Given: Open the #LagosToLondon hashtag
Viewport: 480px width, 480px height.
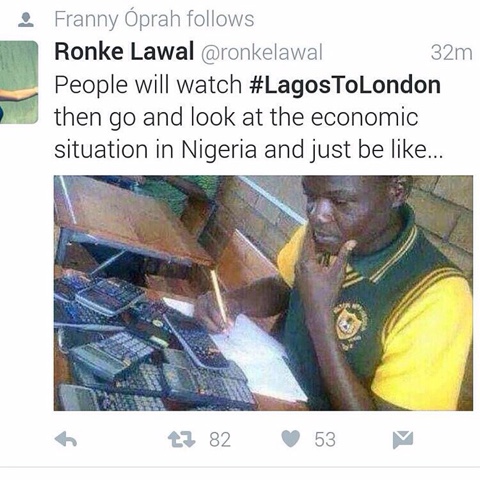Looking at the screenshot, I should coord(345,85).
